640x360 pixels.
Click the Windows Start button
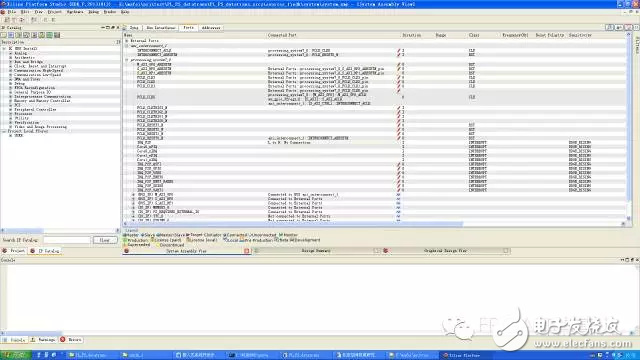pos(15,356)
